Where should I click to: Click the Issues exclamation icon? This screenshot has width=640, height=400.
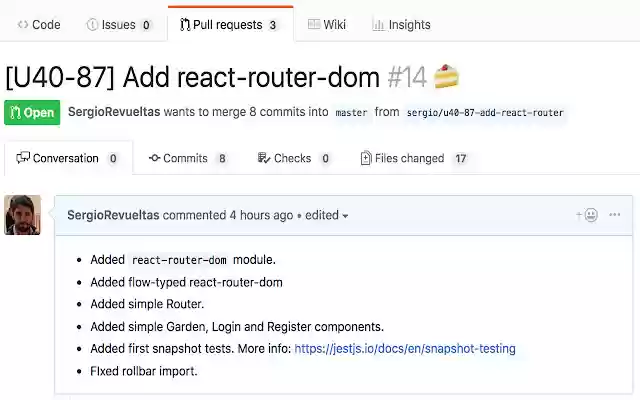pyautogui.click(x=92, y=25)
